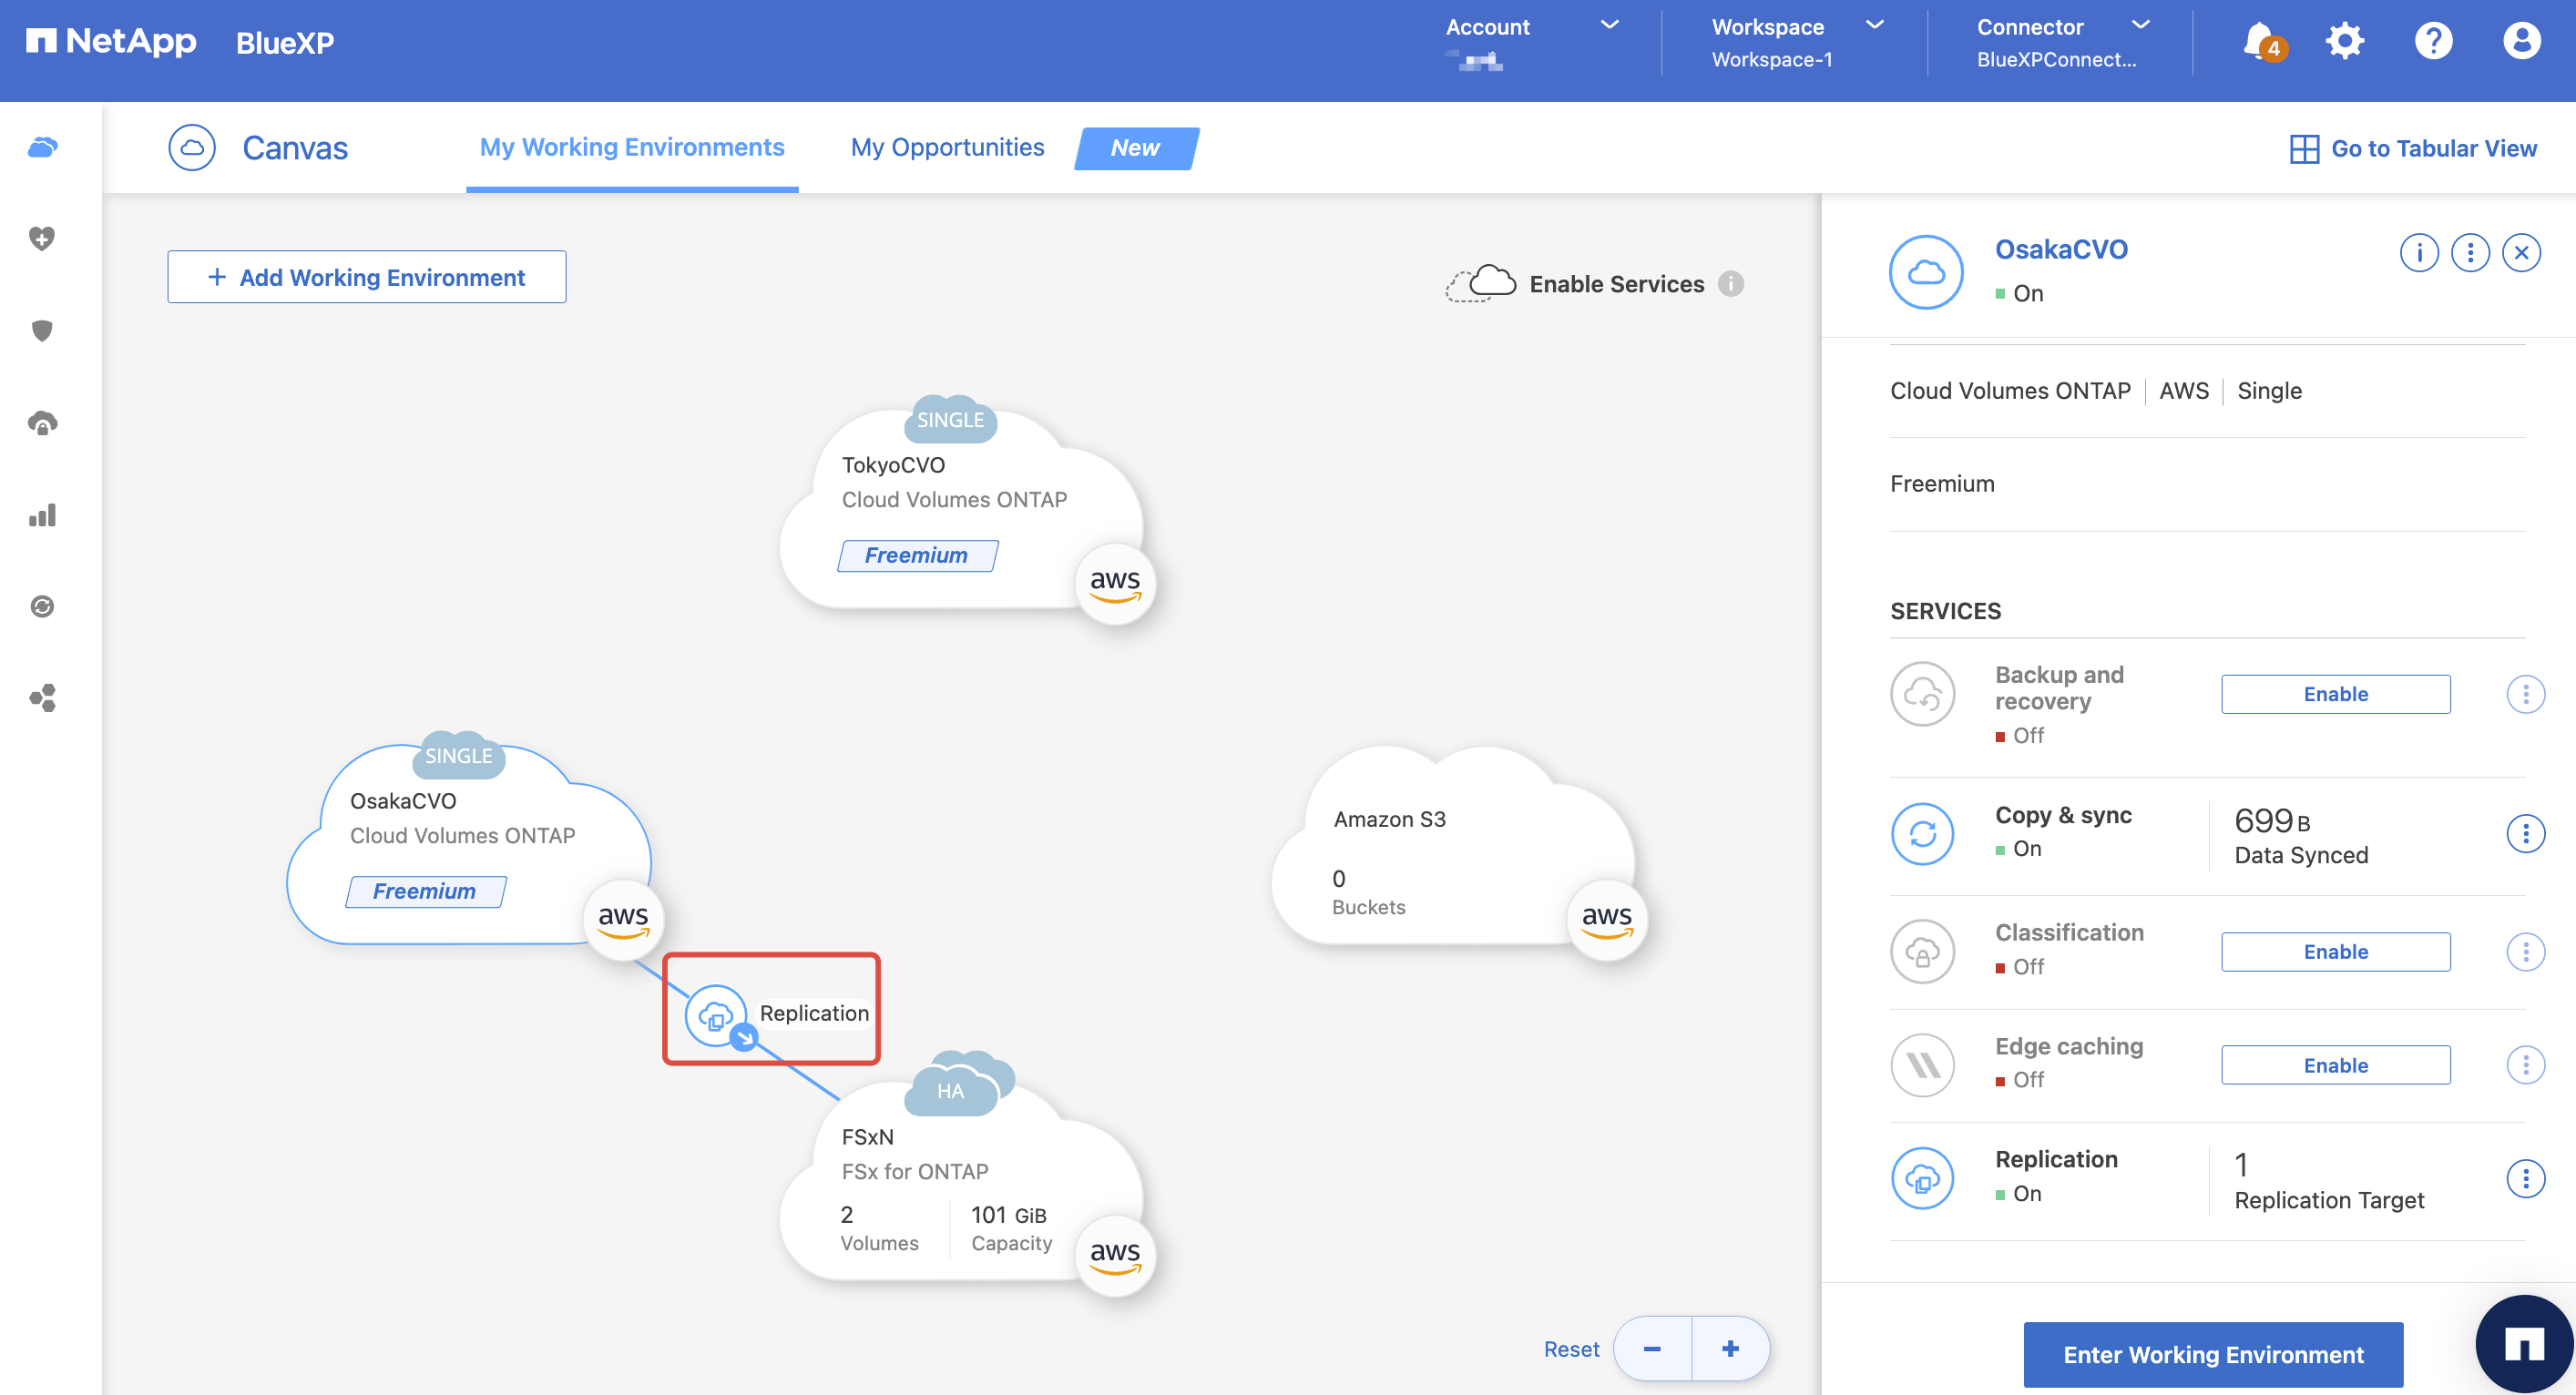Screen dimensions: 2576x1395
Task: Open the settings gear icon
Action: click(x=2344, y=41)
